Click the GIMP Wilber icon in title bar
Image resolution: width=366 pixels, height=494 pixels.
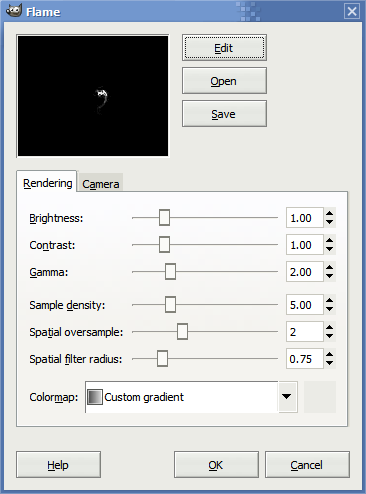pos(14,11)
